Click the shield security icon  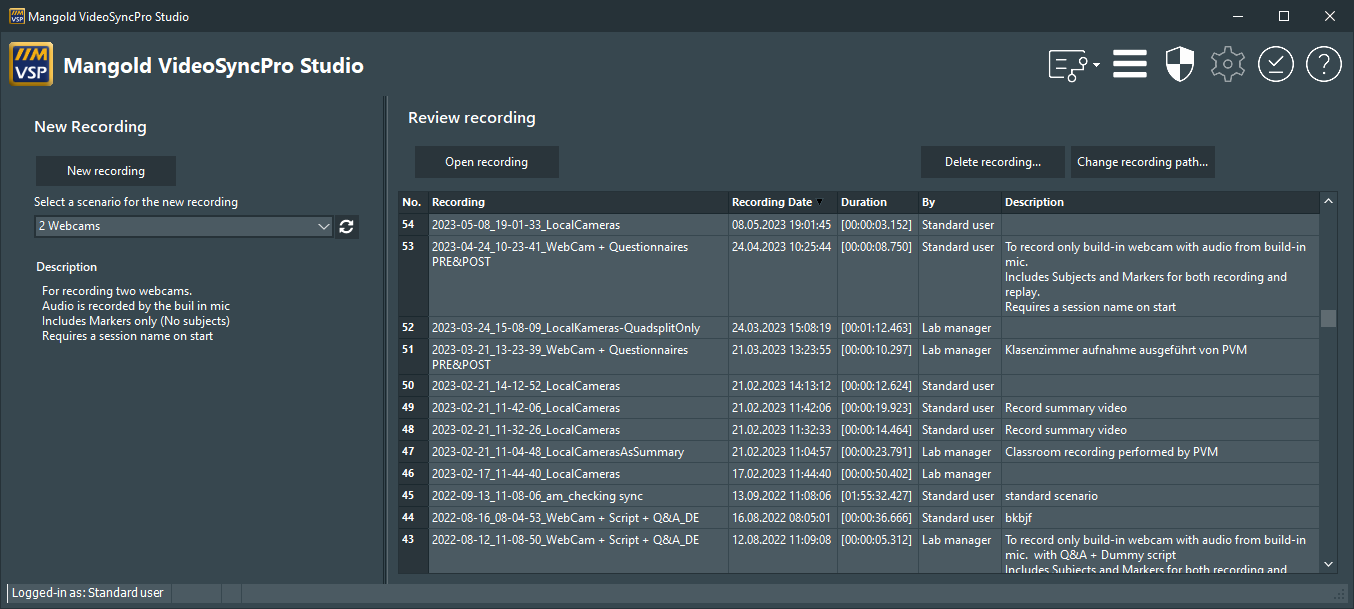tap(1180, 64)
